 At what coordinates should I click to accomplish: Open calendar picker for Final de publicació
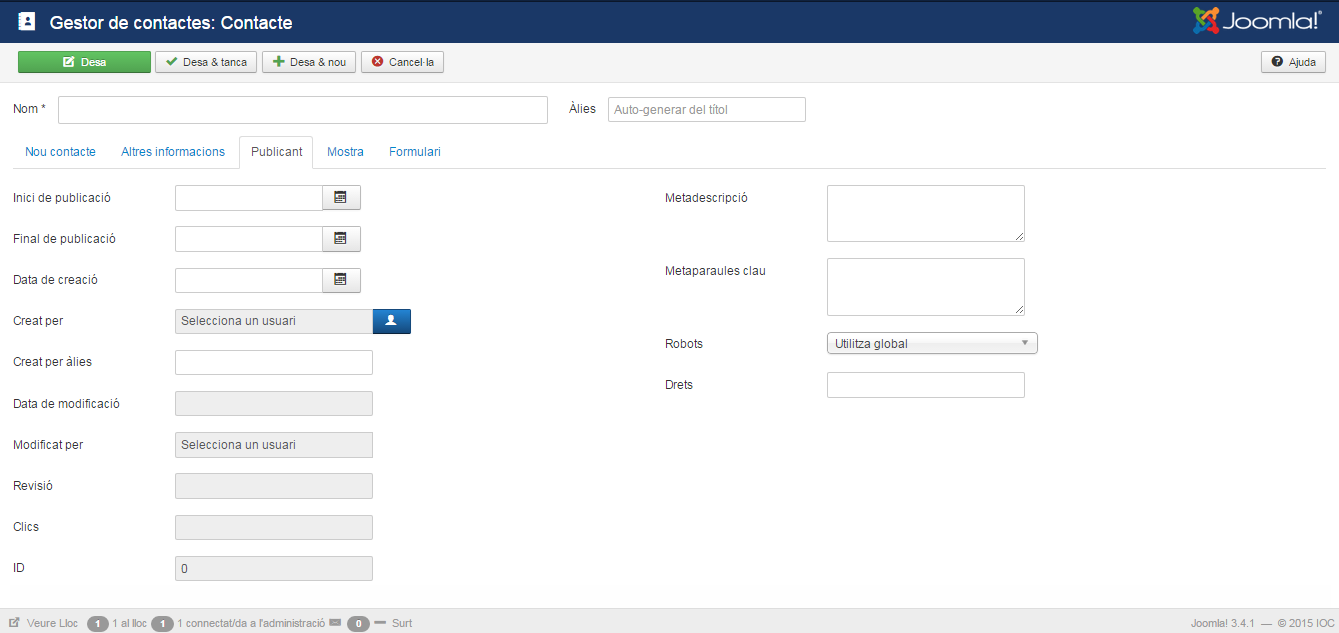341,239
